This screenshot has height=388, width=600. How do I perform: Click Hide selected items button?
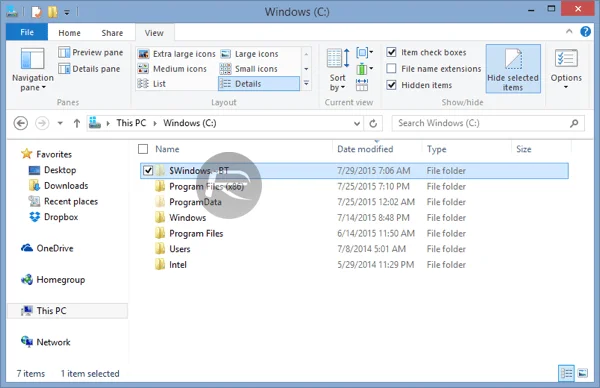pyautogui.click(x=513, y=69)
